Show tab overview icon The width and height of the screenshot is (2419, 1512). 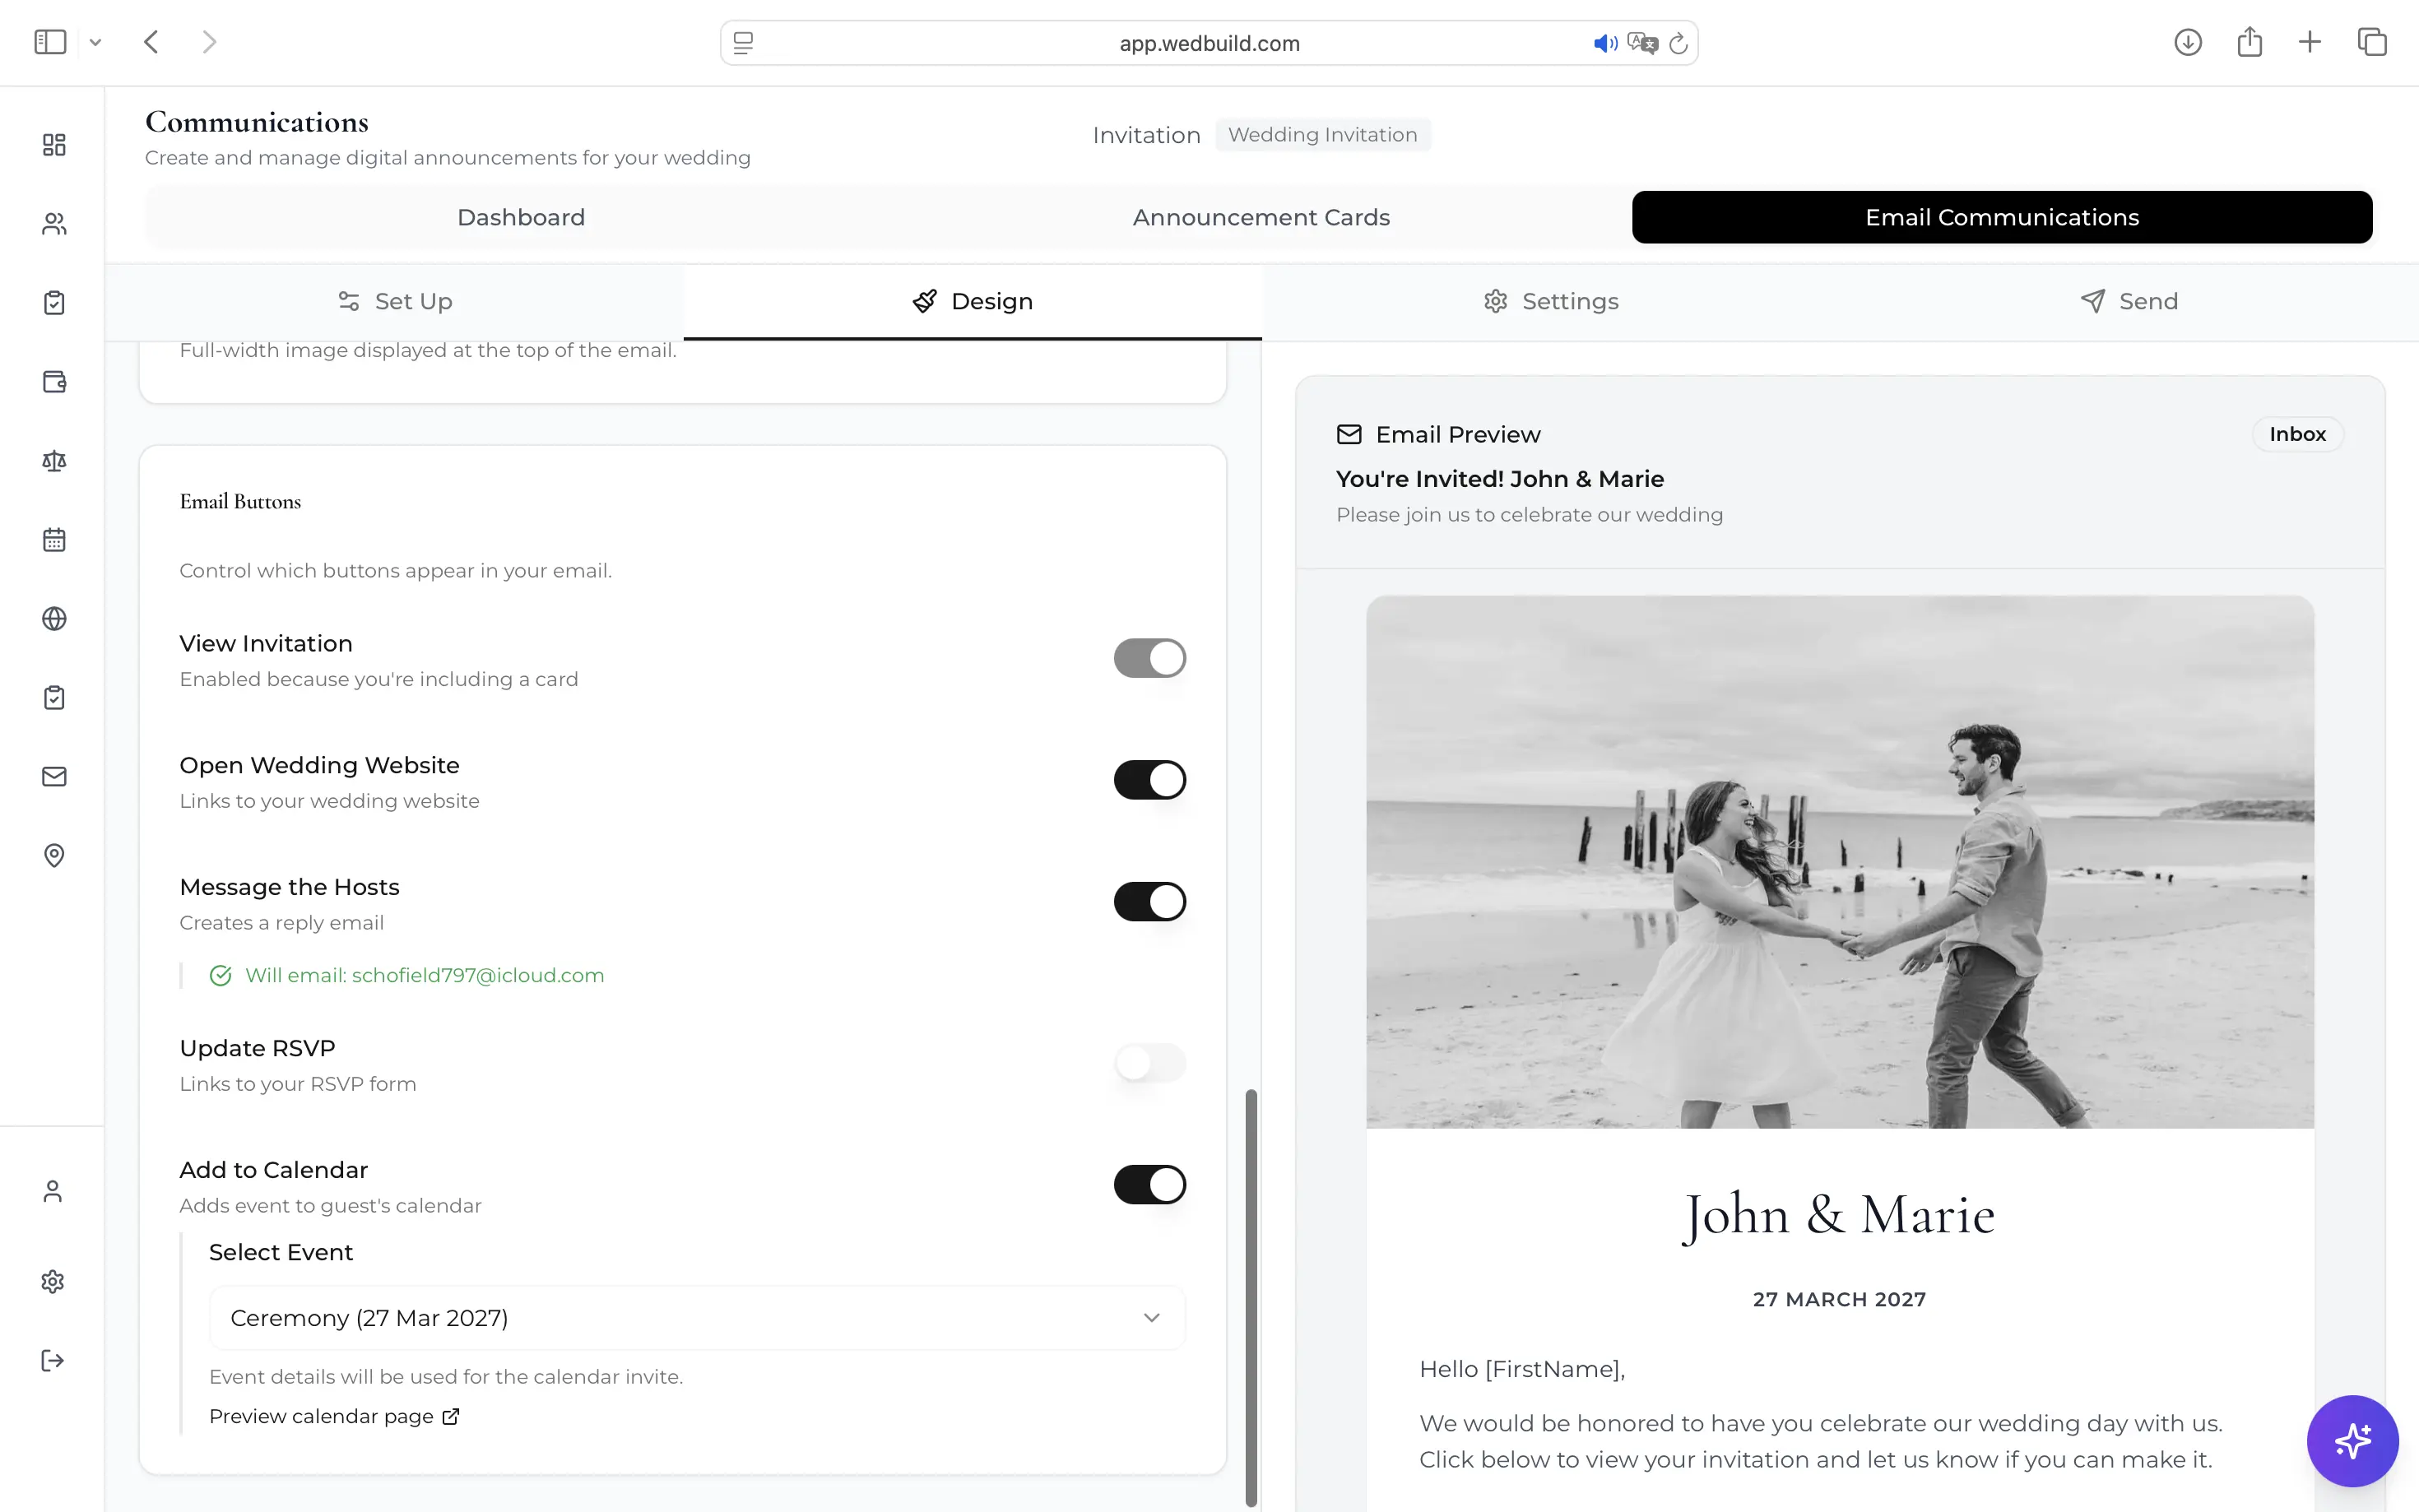[2372, 42]
